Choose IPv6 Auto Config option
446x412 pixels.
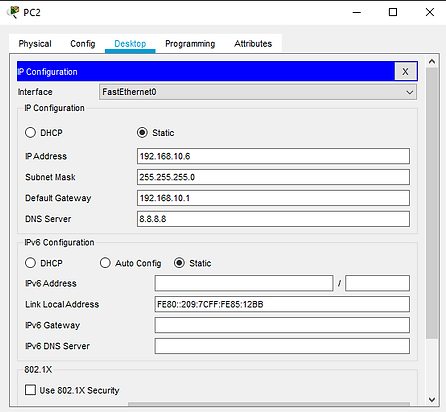tap(105, 263)
